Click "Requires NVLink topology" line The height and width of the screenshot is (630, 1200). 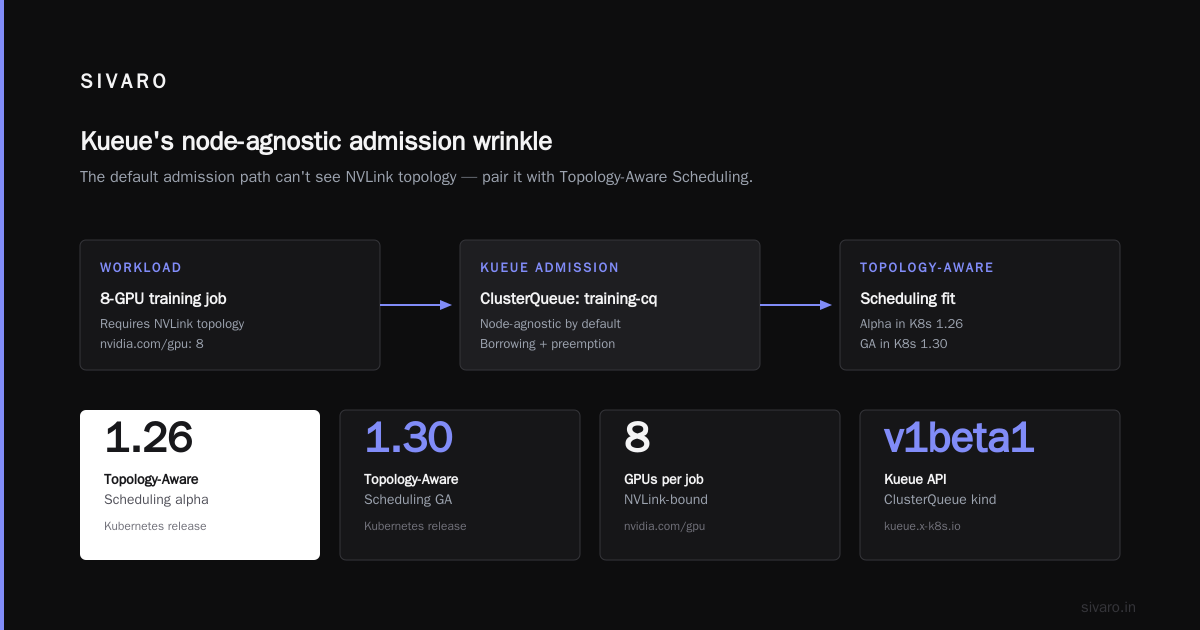tap(172, 324)
